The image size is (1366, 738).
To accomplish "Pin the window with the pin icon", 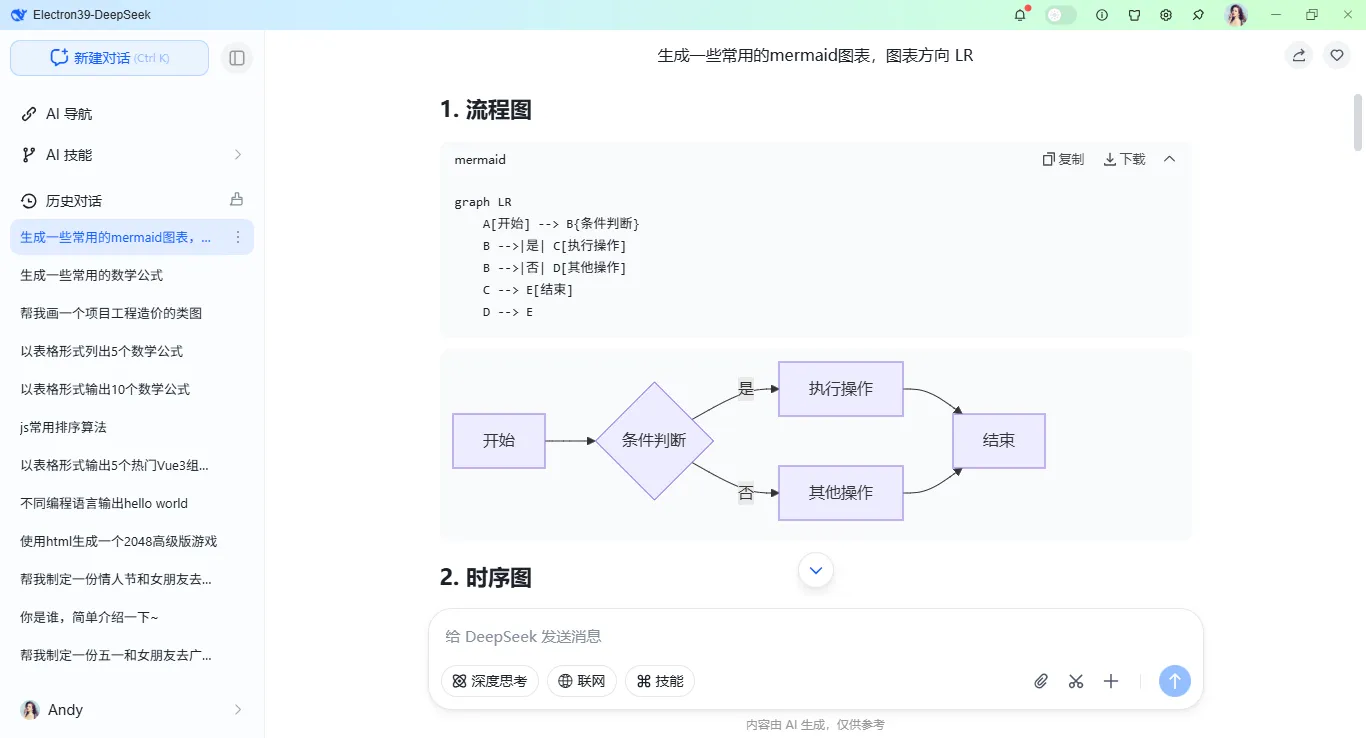I will [1197, 15].
